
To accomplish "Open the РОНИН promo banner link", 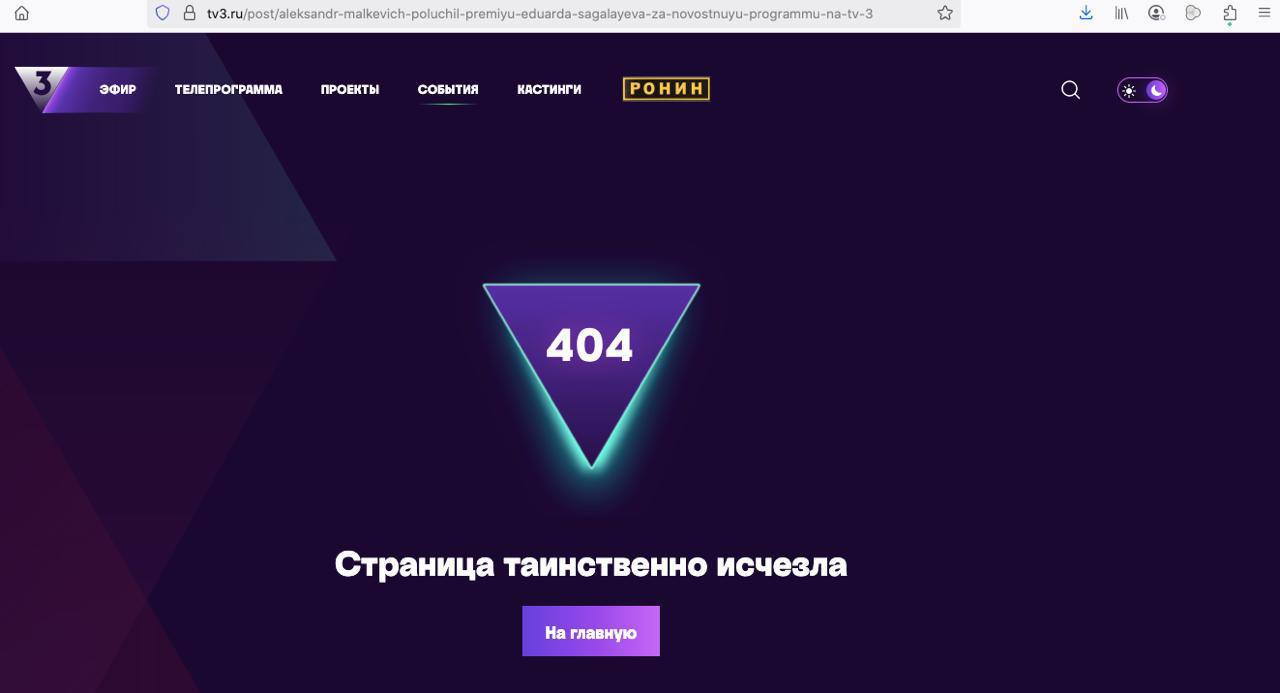I will 666,89.
